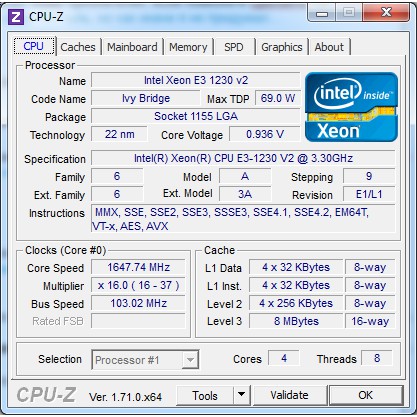Click the Max TDP value 69.0 W
This screenshot has width=417, height=417.
(x=278, y=98)
